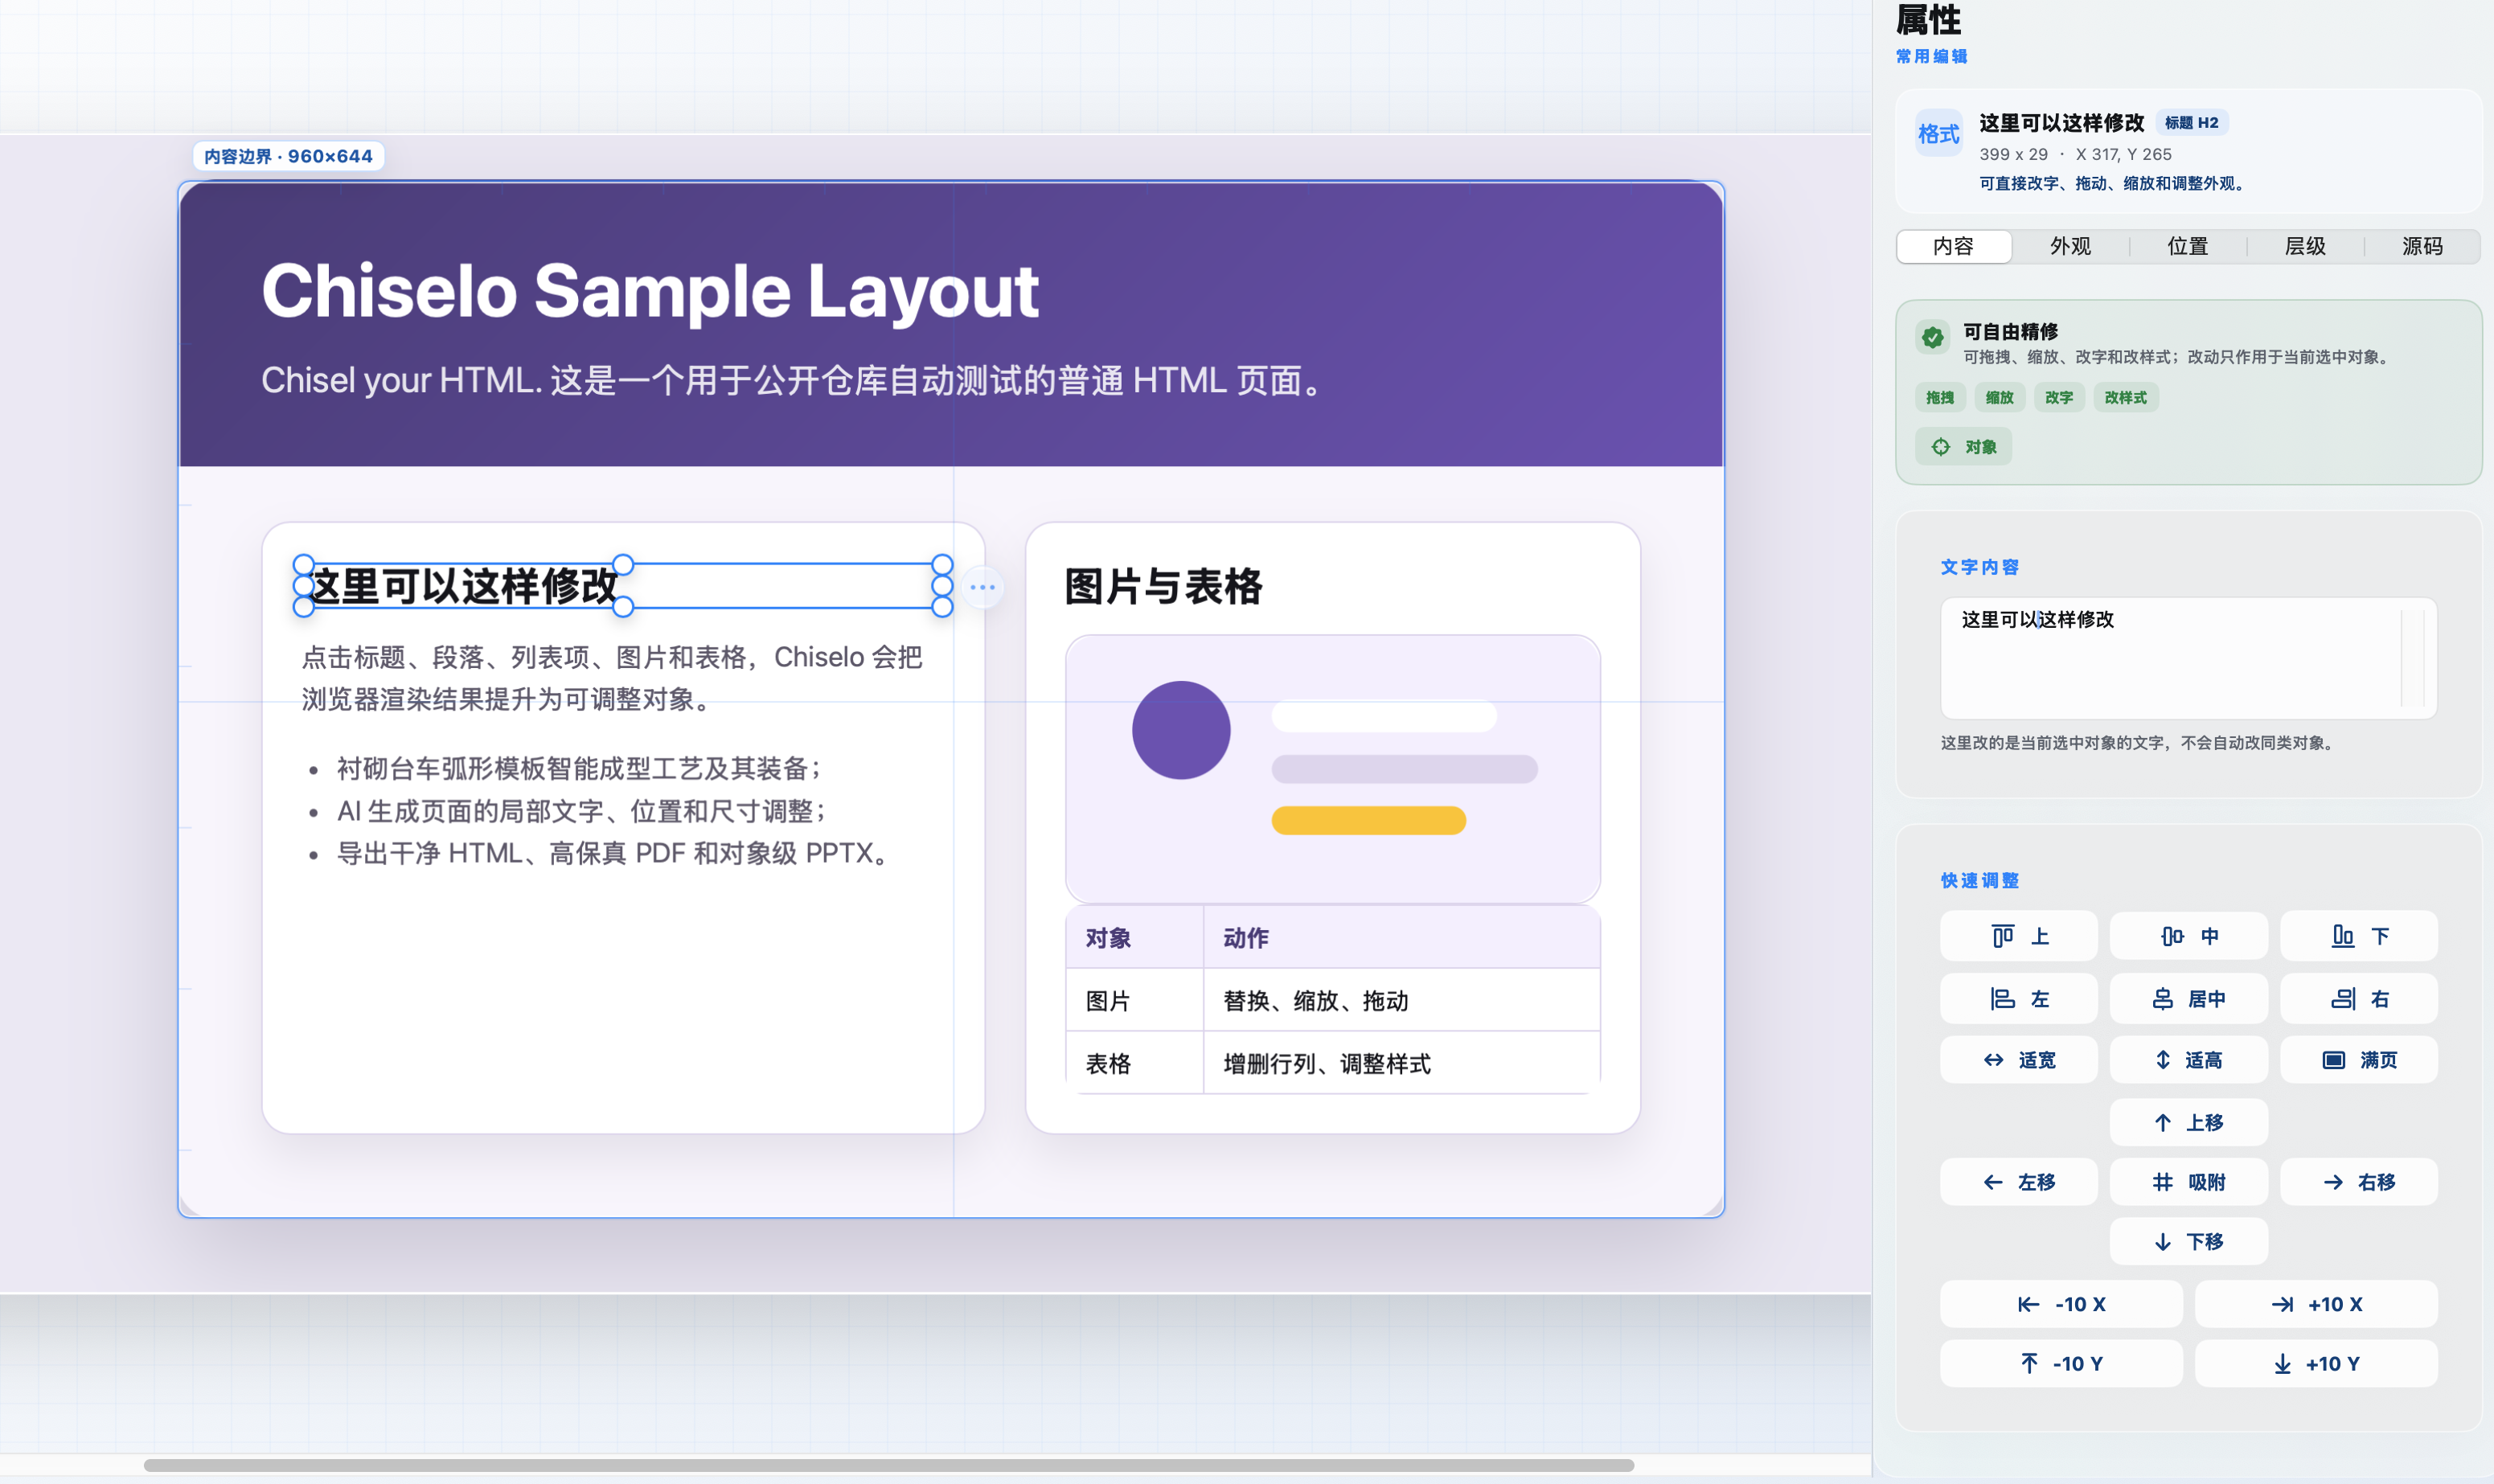The image size is (2494, 1484).
Task: Nudge selection down with 下移
Action: (x=2188, y=1241)
